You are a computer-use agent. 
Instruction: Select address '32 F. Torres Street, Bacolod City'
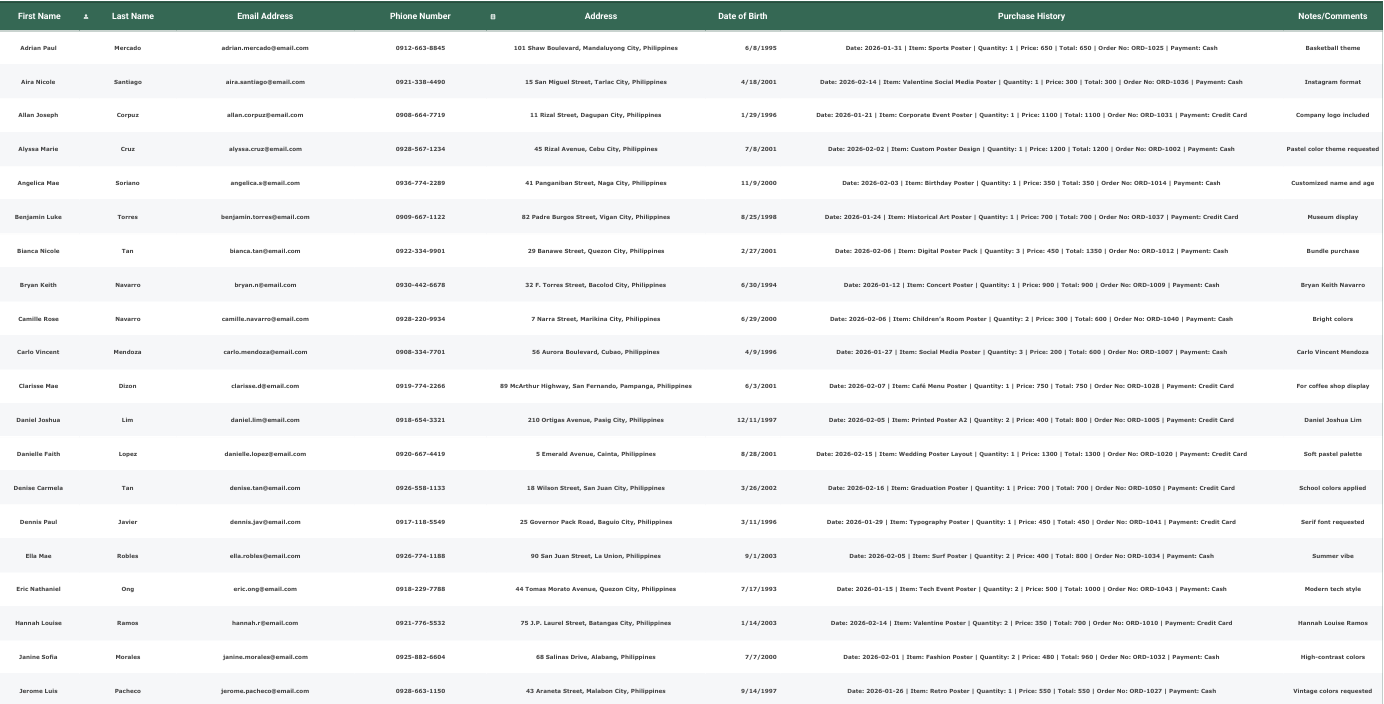pyautogui.click(x=596, y=285)
